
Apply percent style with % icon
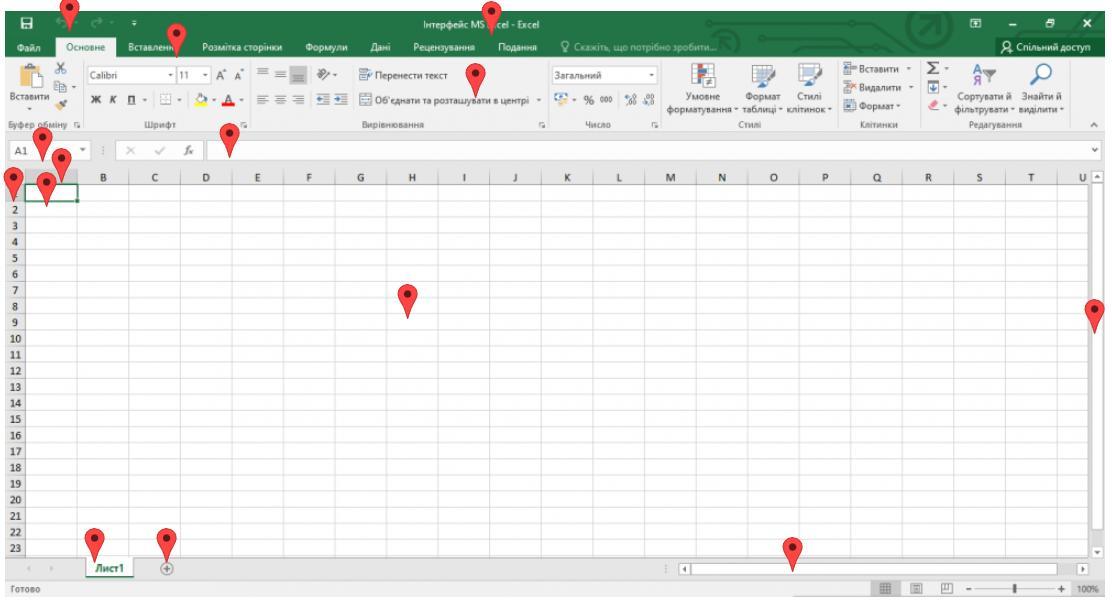click(589, 100)
